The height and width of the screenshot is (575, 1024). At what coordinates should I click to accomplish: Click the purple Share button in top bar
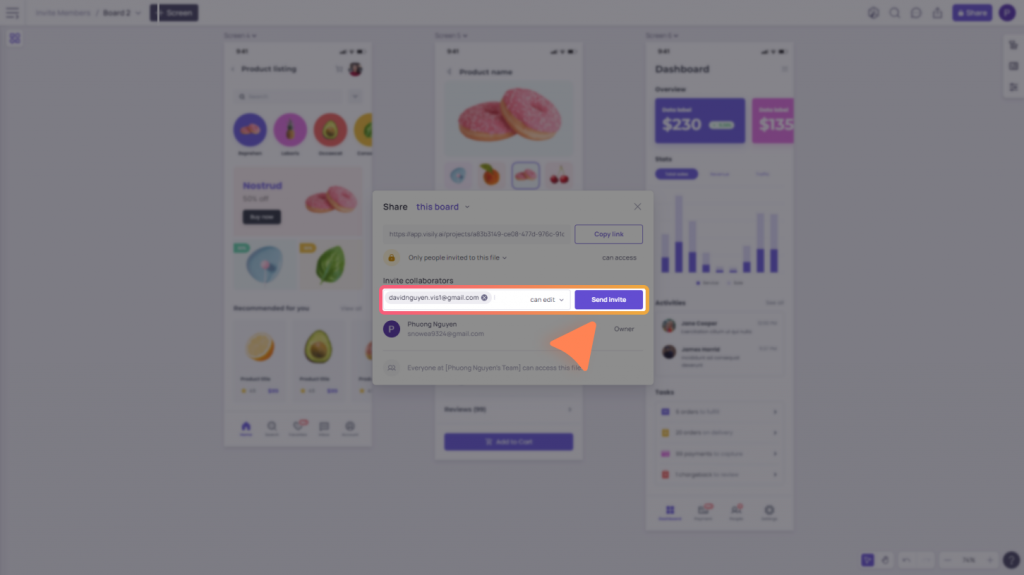(972, 12)
